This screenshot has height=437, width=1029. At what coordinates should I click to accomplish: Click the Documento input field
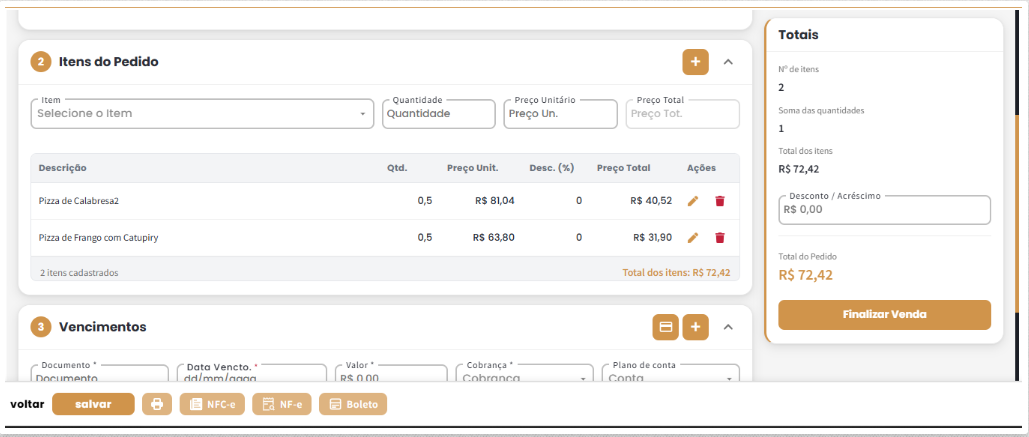pyautogui.click(x=100, y=373)
